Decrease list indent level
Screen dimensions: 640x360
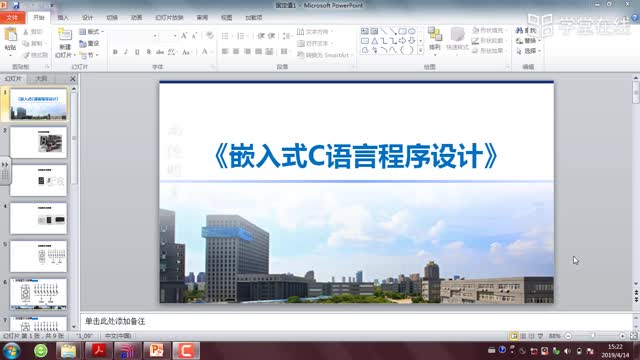pos(261,36)
